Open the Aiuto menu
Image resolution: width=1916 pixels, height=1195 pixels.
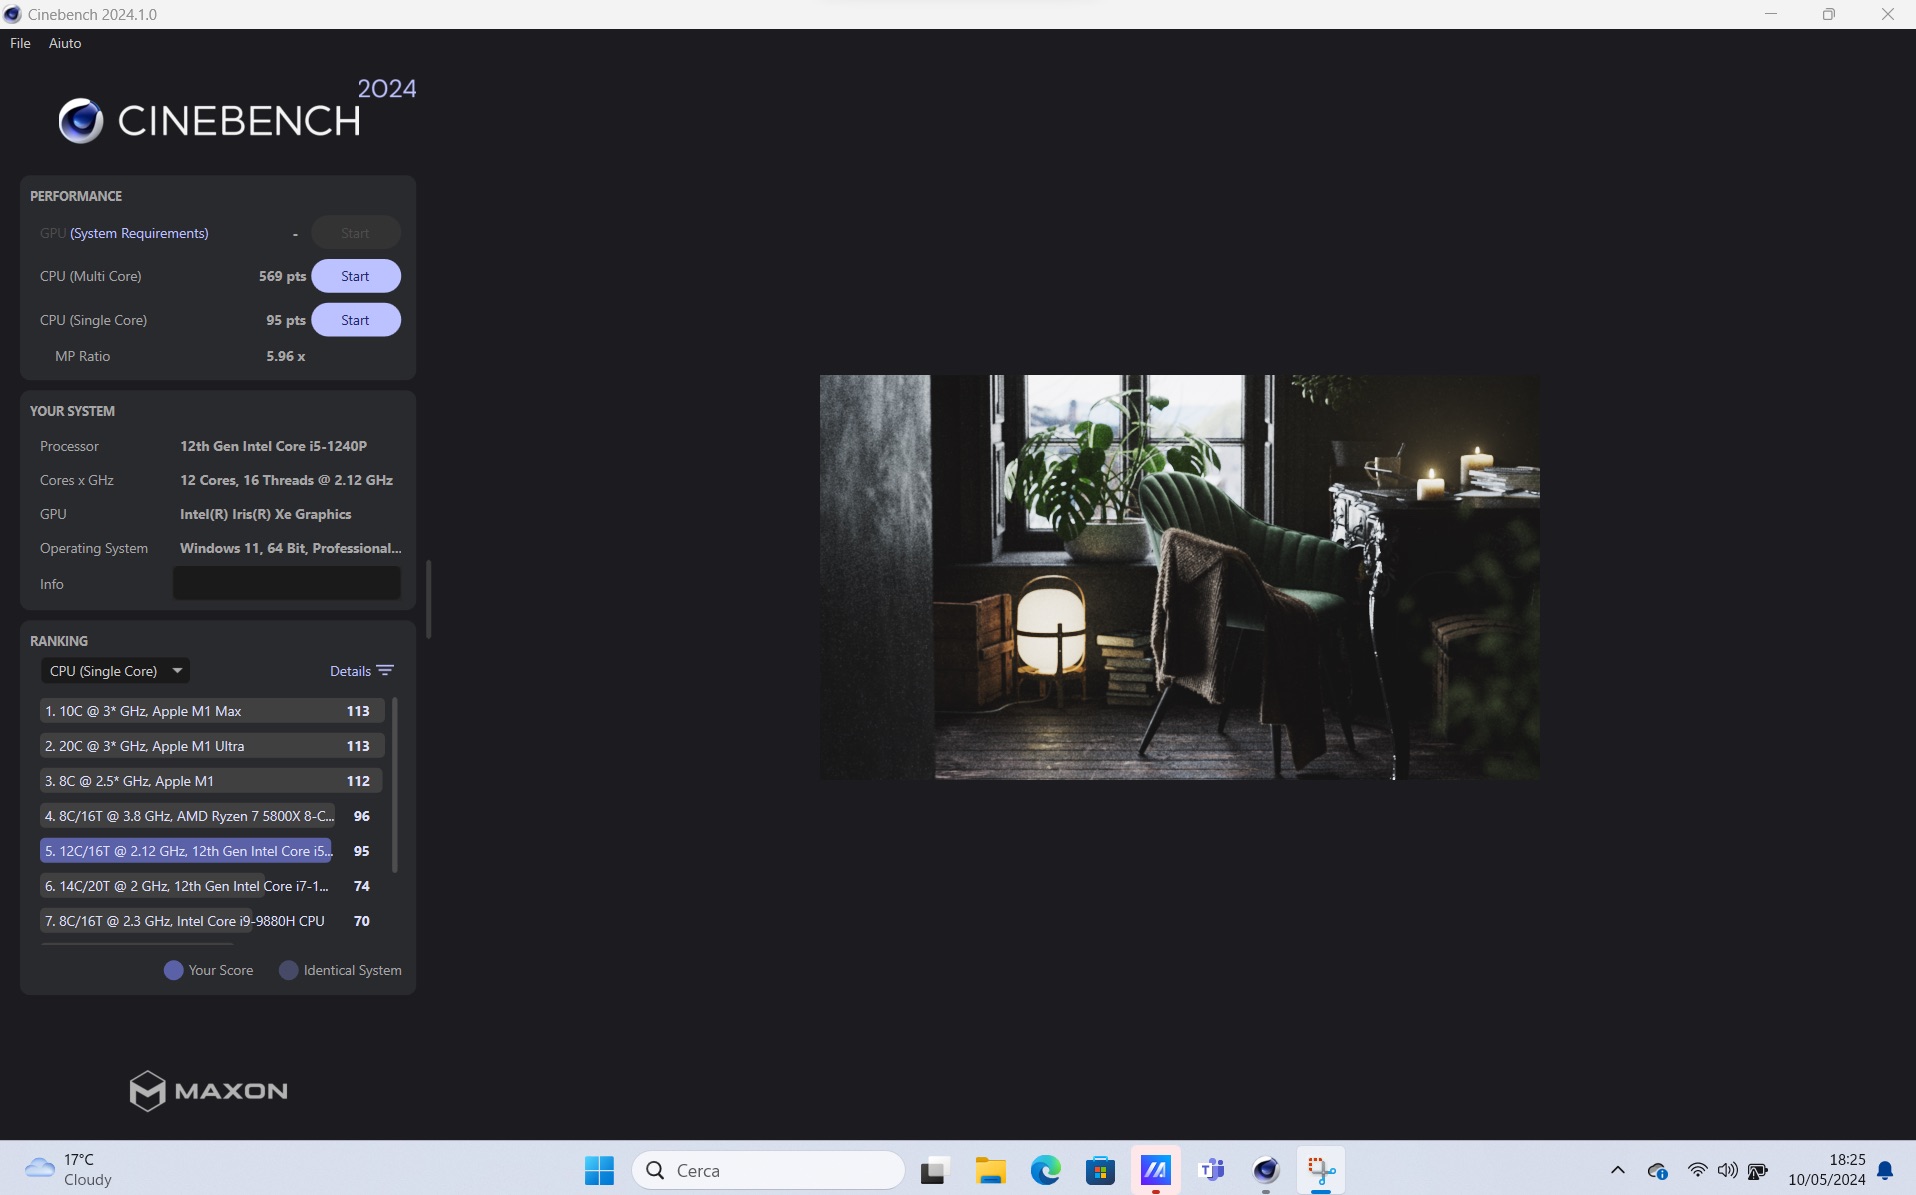65,43
